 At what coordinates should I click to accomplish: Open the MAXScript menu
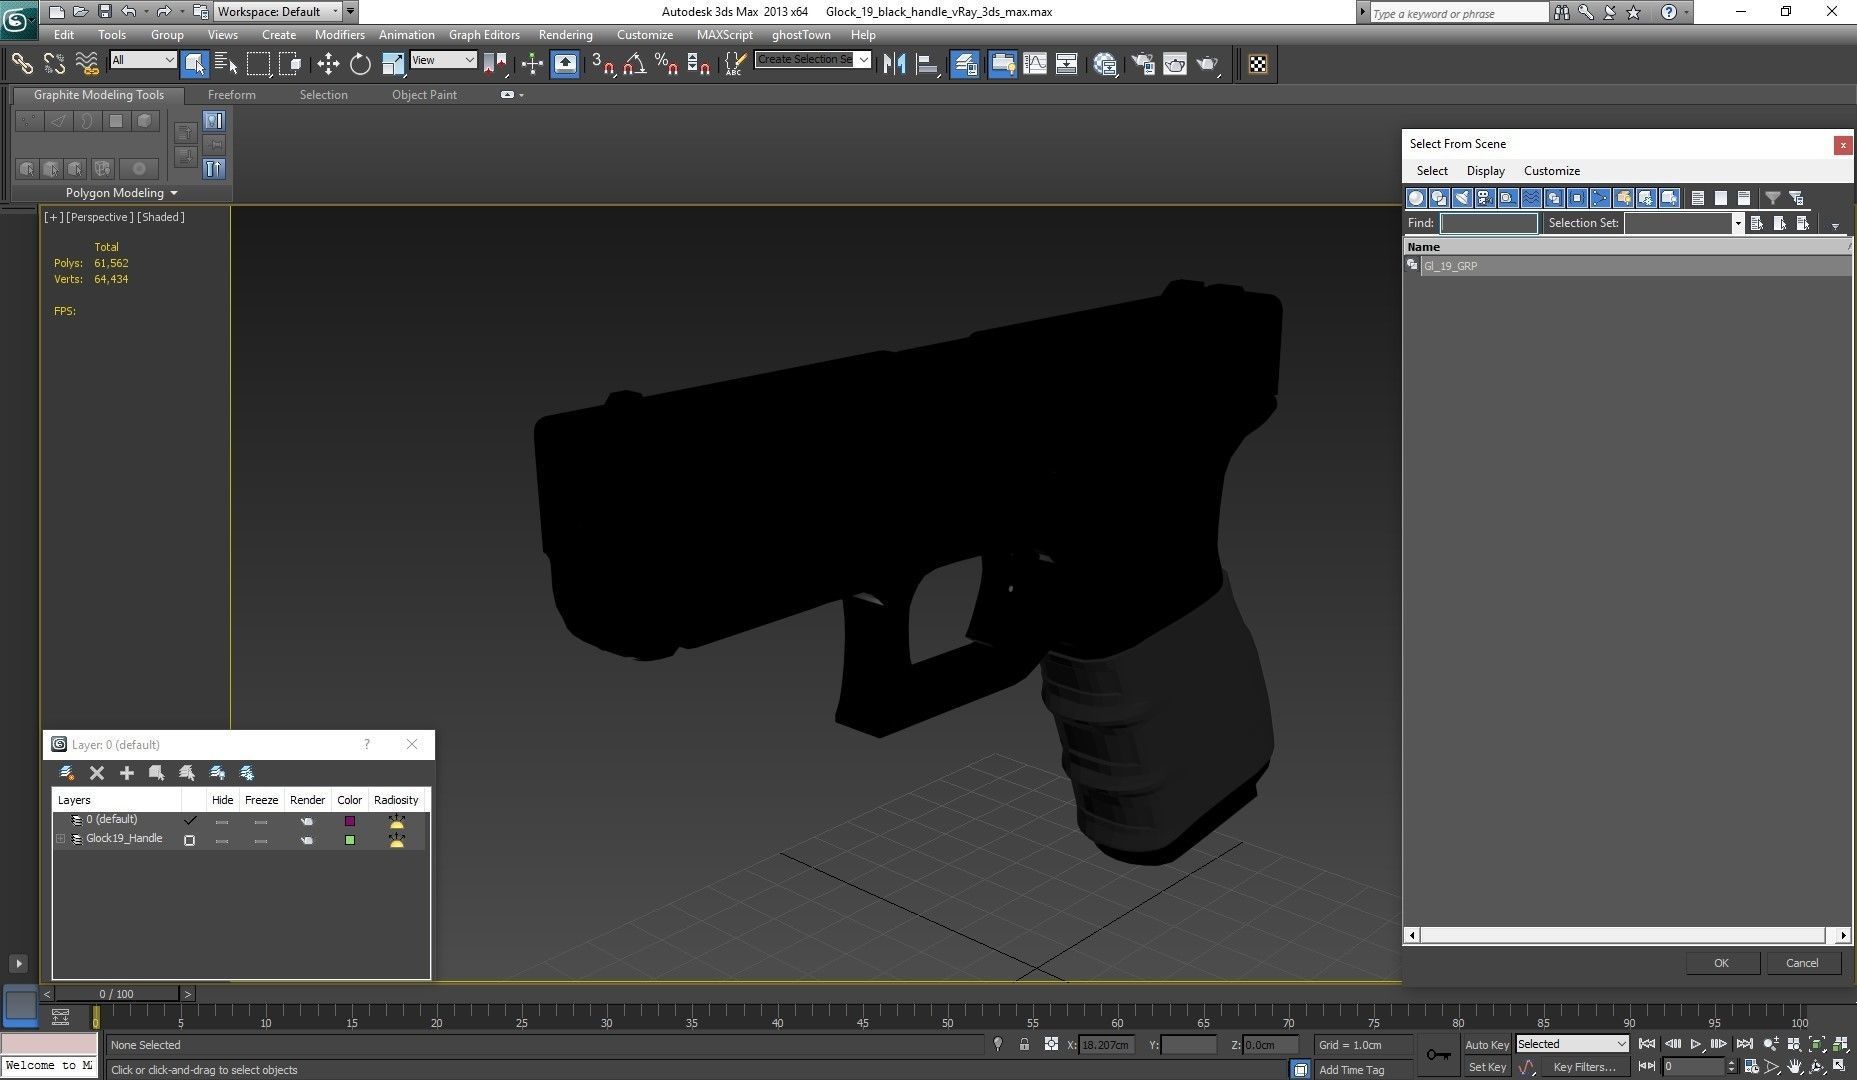(724, 35)
